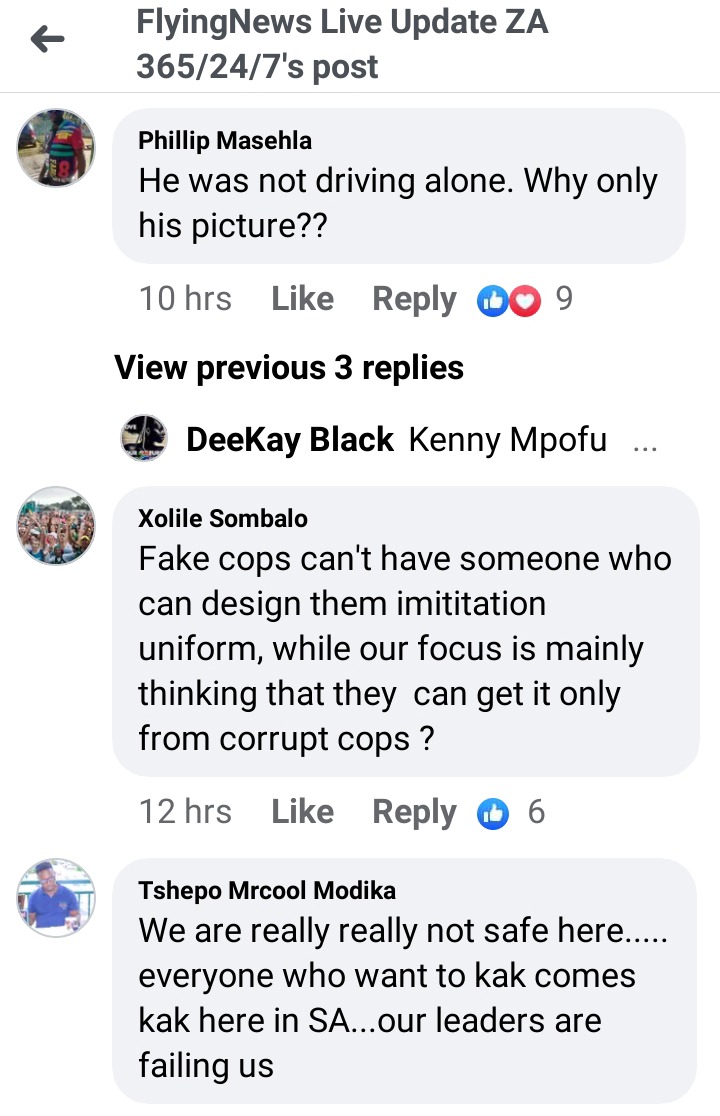Open Xolile Sombalo's name link

[x=223, y=518]
